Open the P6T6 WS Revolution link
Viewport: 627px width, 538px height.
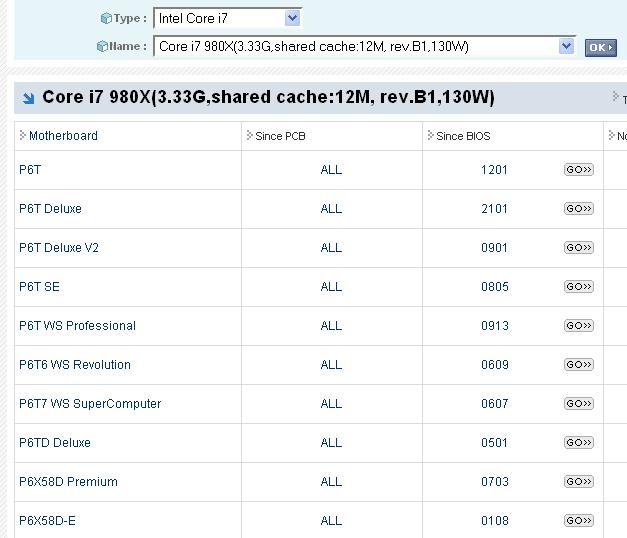coord(75,365)
